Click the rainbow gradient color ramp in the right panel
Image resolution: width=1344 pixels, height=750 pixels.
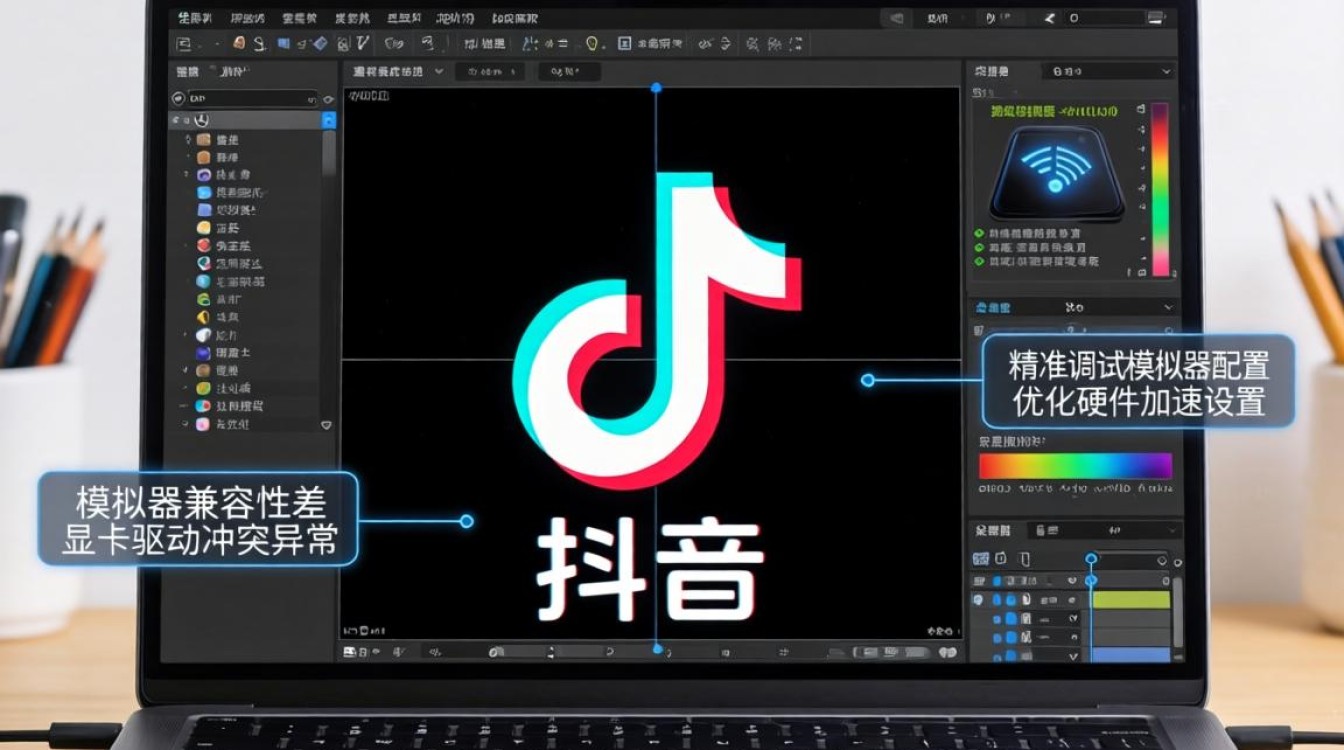(x=1075, y=465)
